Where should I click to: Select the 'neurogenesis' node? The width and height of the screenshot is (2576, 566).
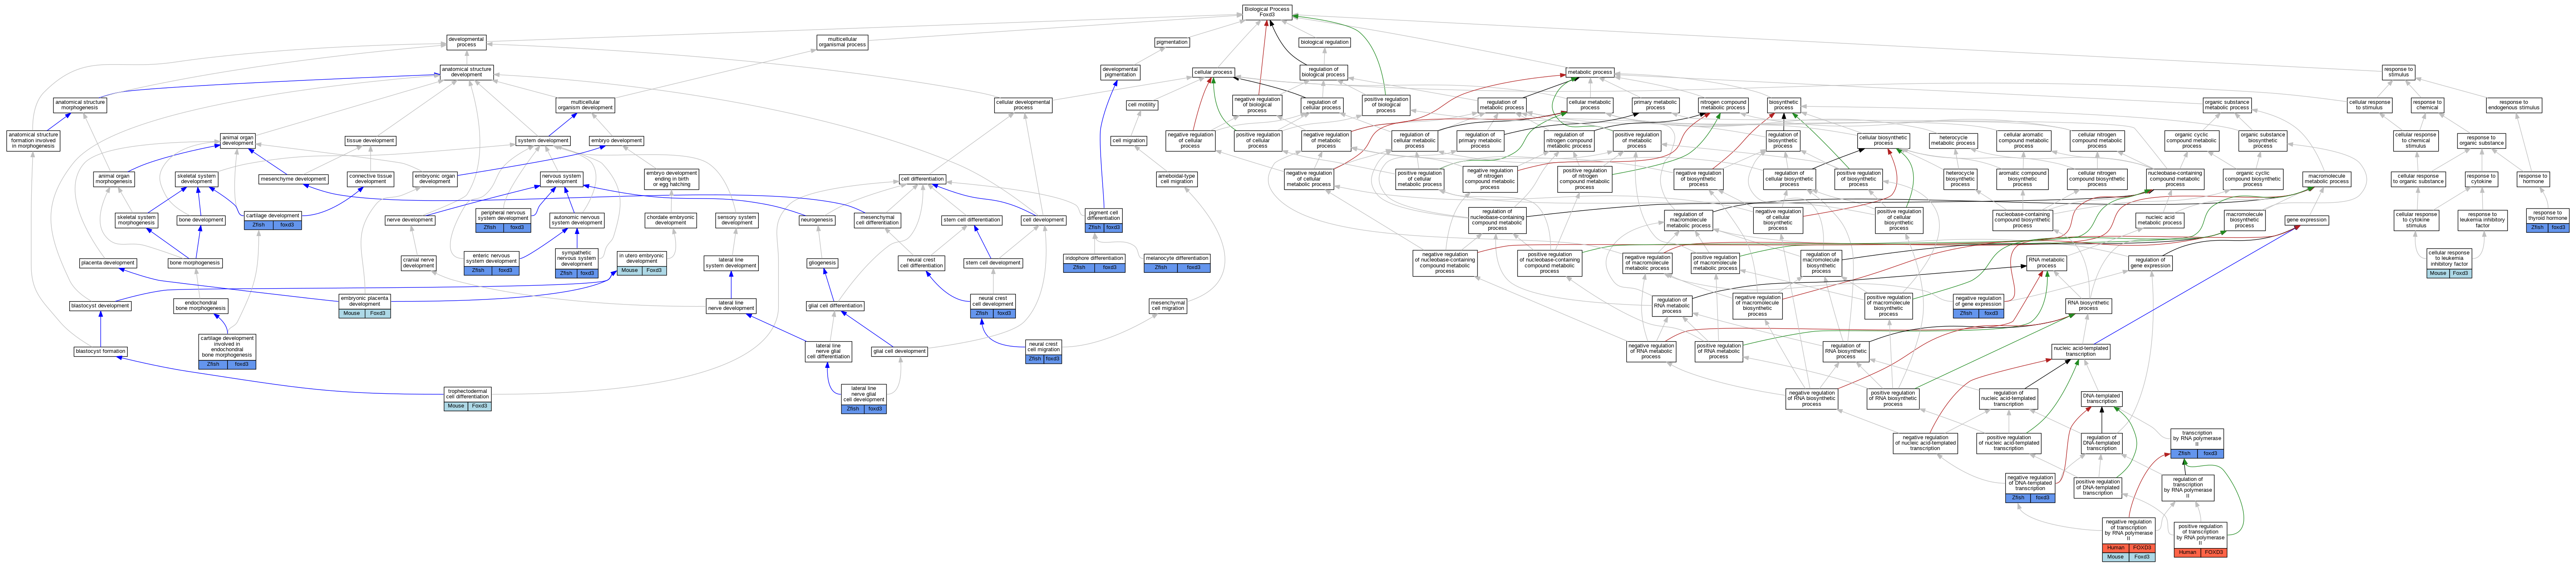817,220
